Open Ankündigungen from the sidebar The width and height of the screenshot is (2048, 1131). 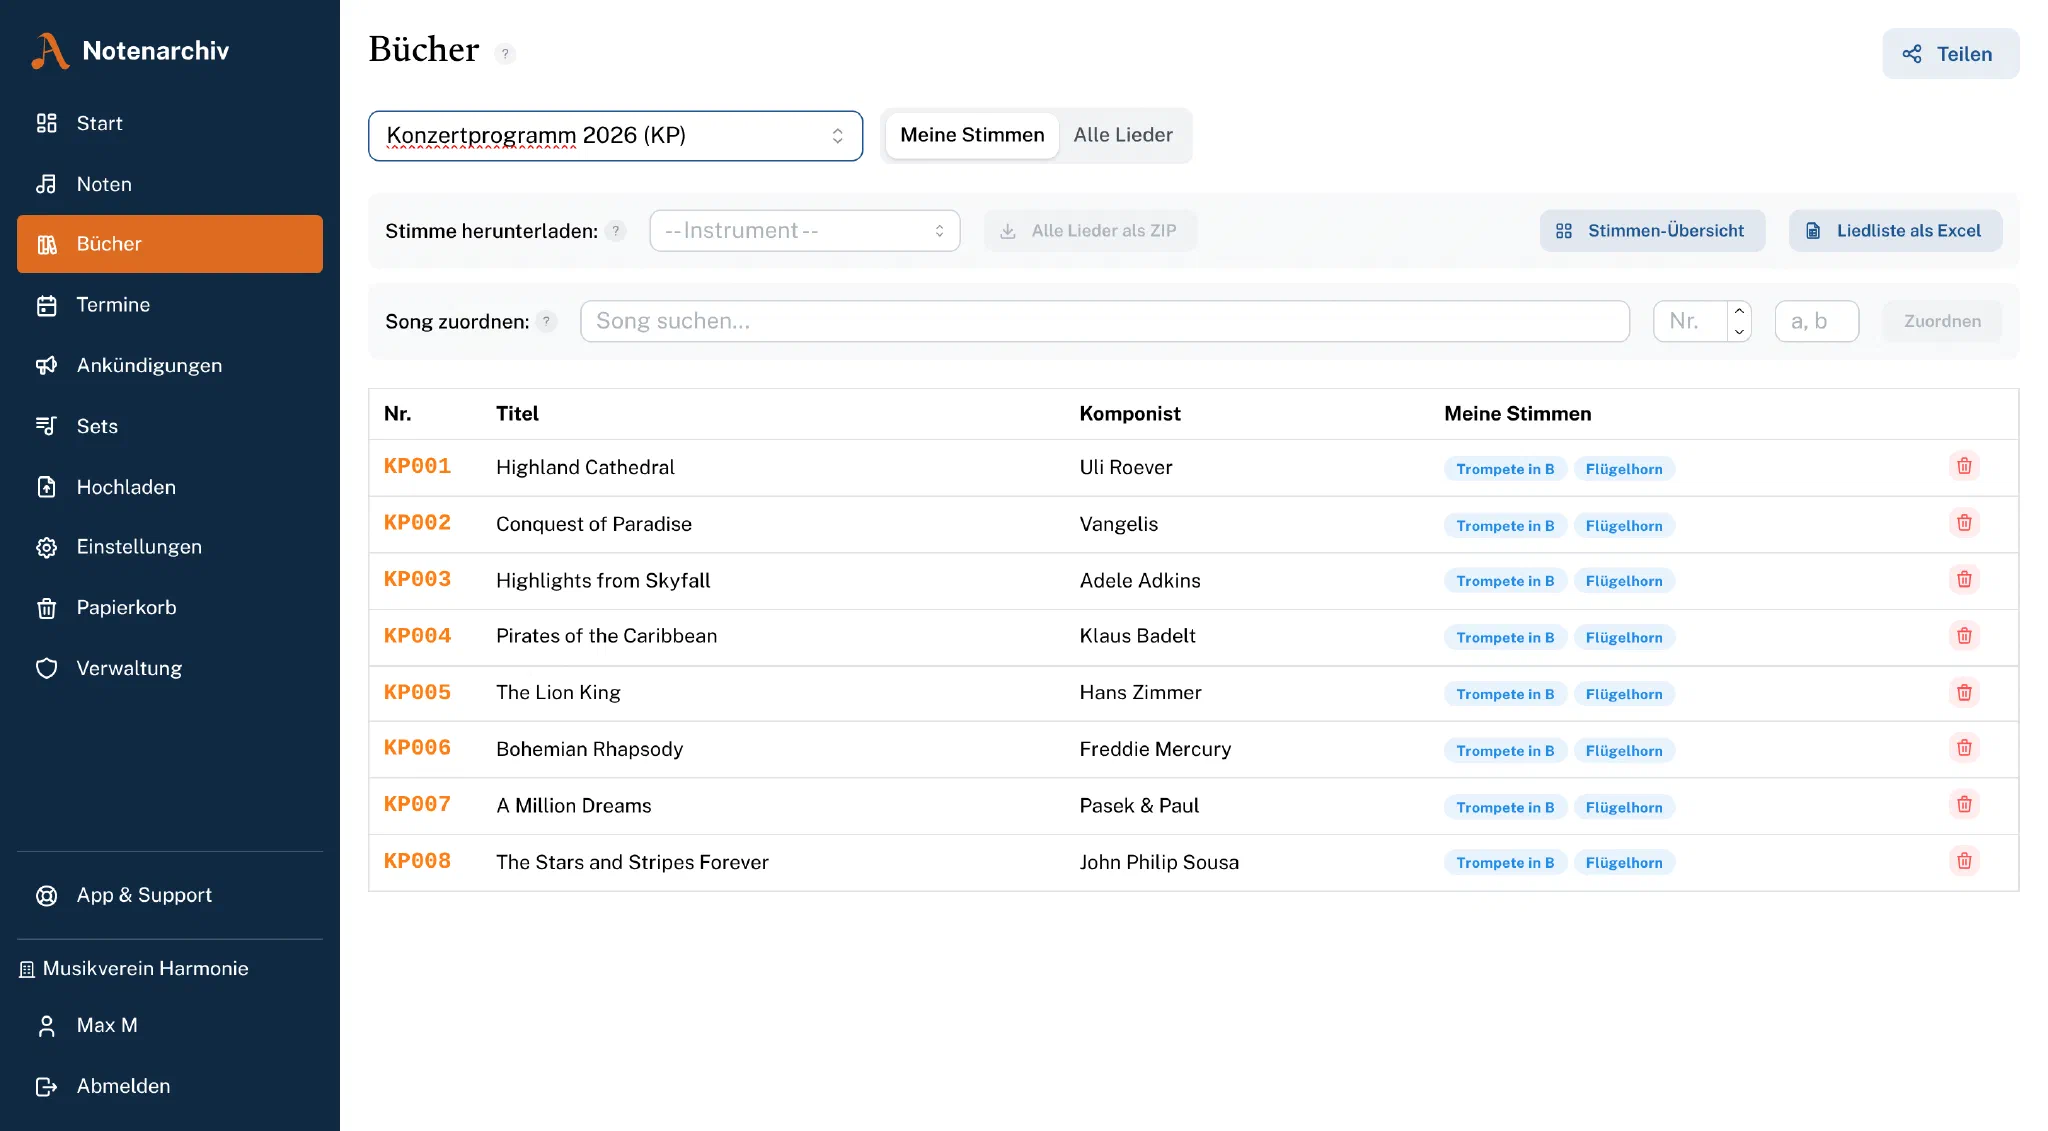(x=170, y=365)
